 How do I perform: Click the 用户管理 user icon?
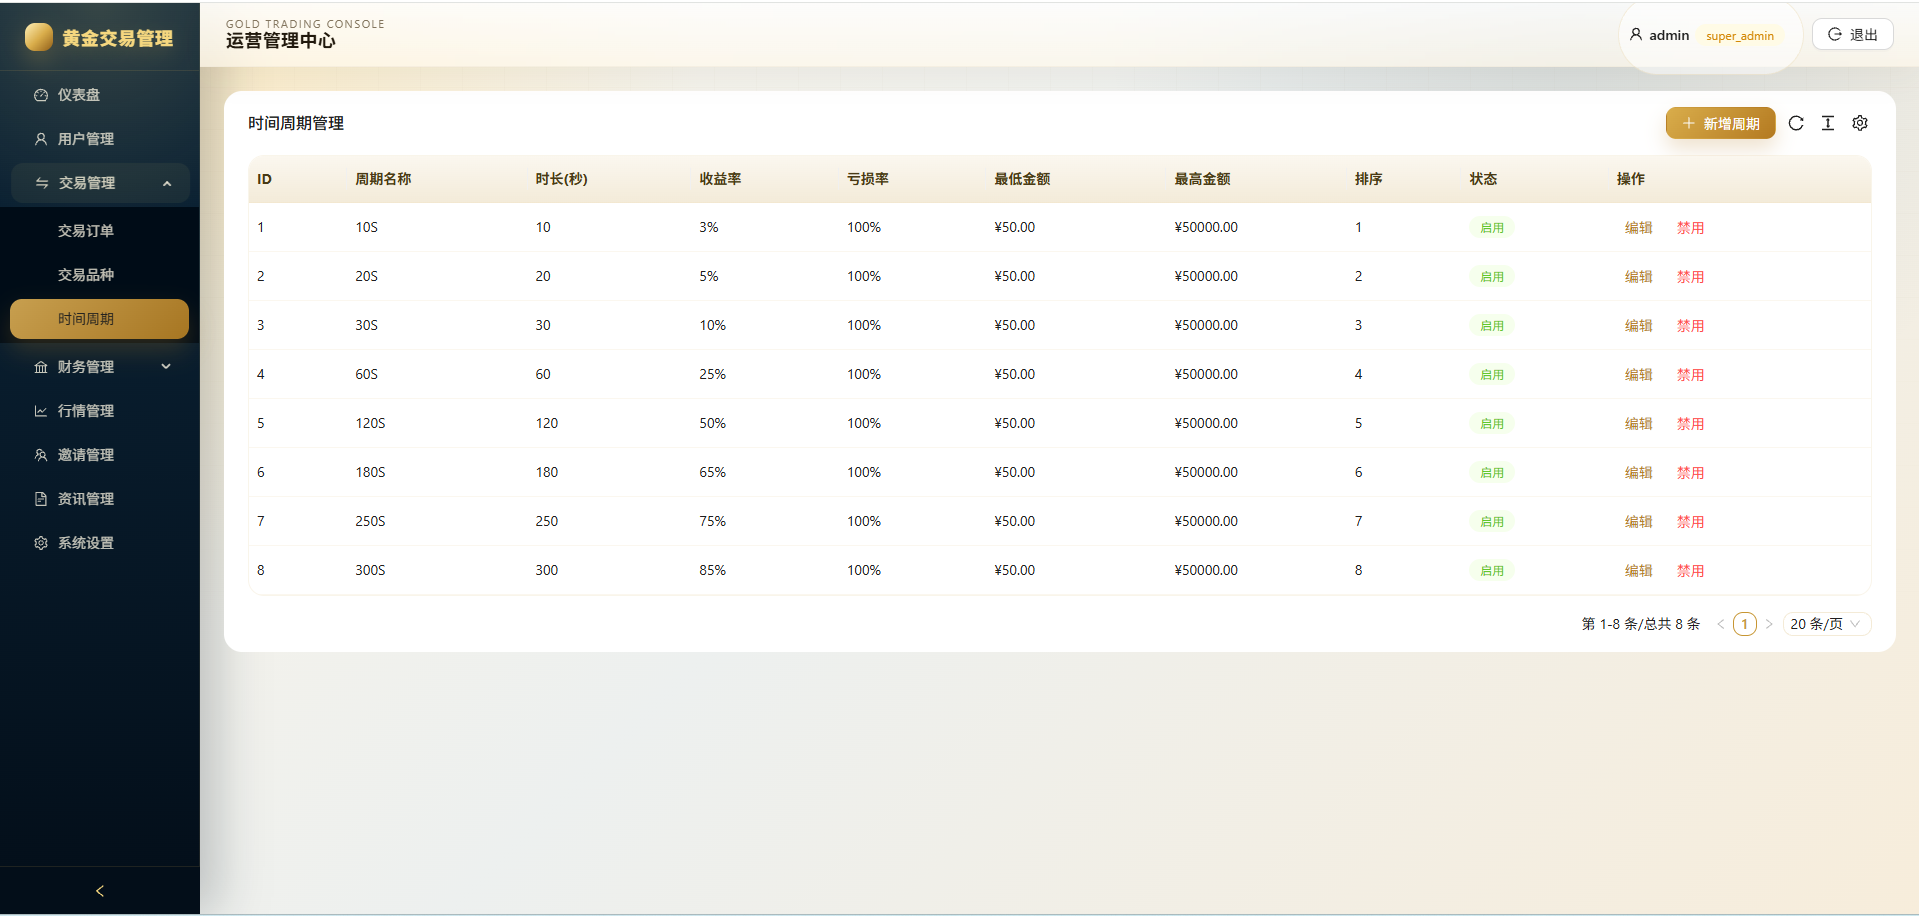coord(41,139)
